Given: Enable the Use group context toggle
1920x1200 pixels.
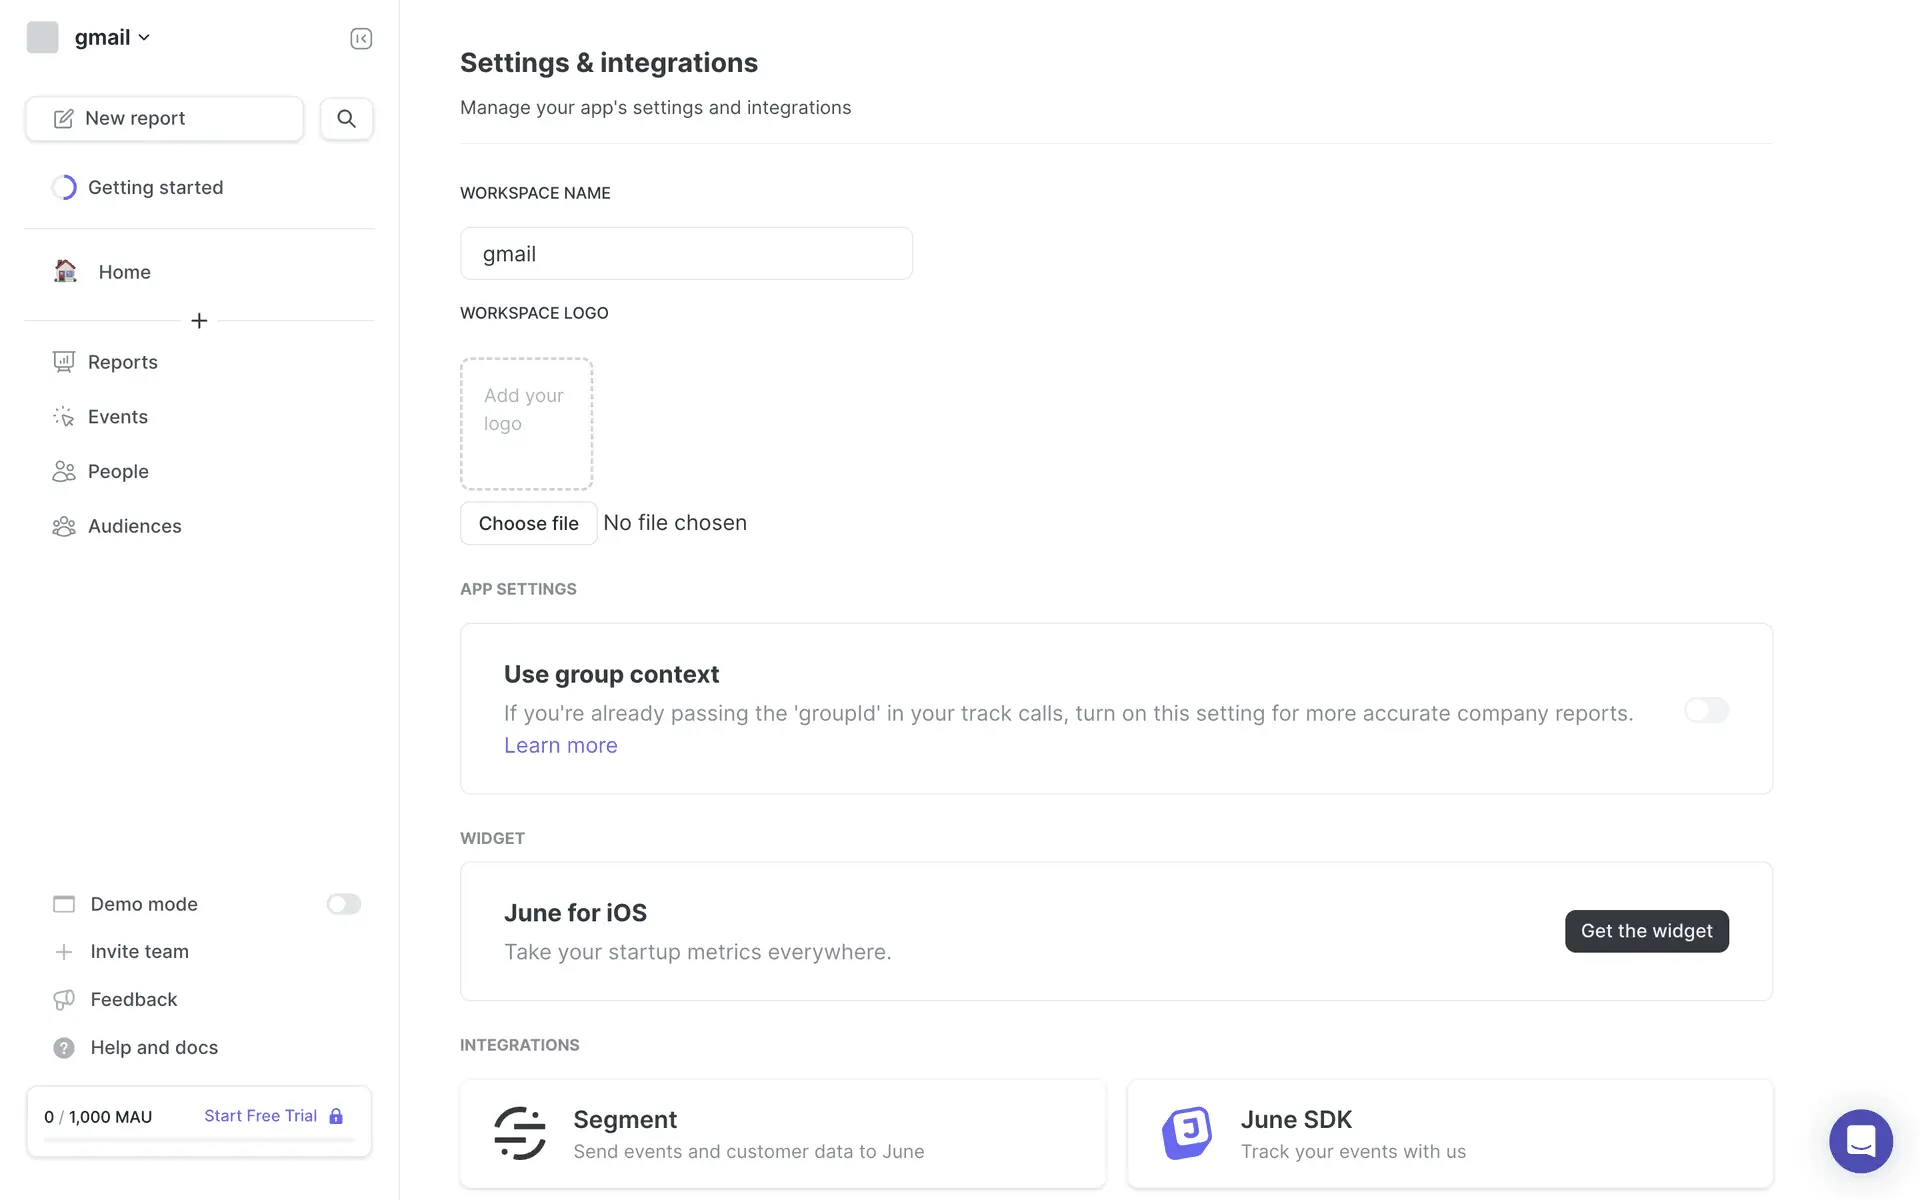Looking at the screenshot, I should tap(1706, 710).
